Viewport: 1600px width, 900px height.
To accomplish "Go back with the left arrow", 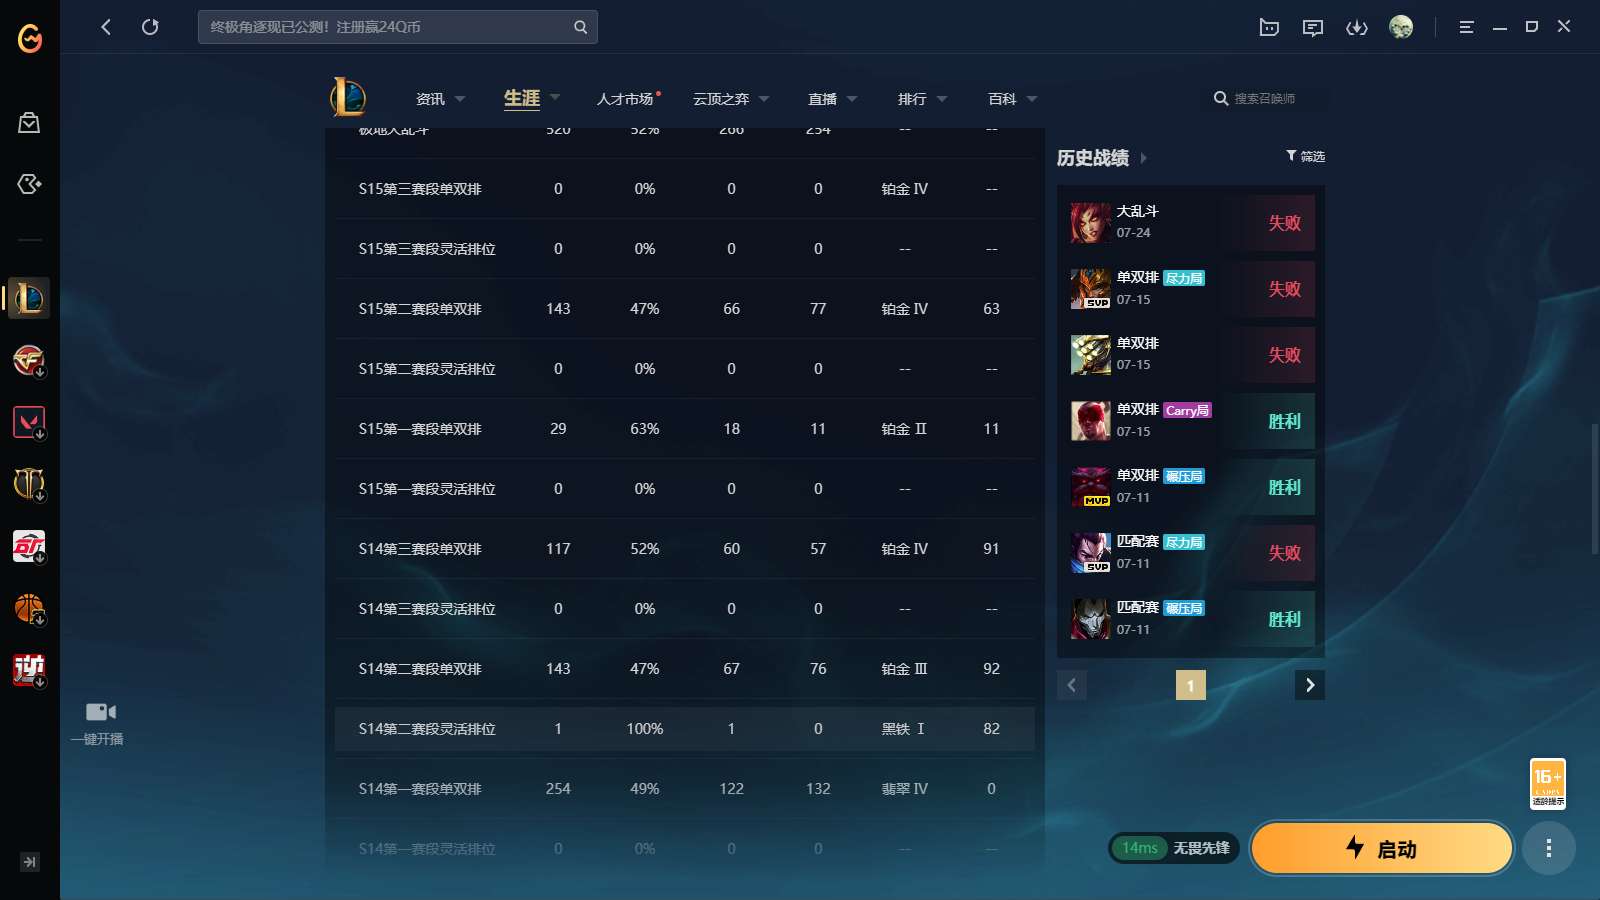I will (106, 27).
